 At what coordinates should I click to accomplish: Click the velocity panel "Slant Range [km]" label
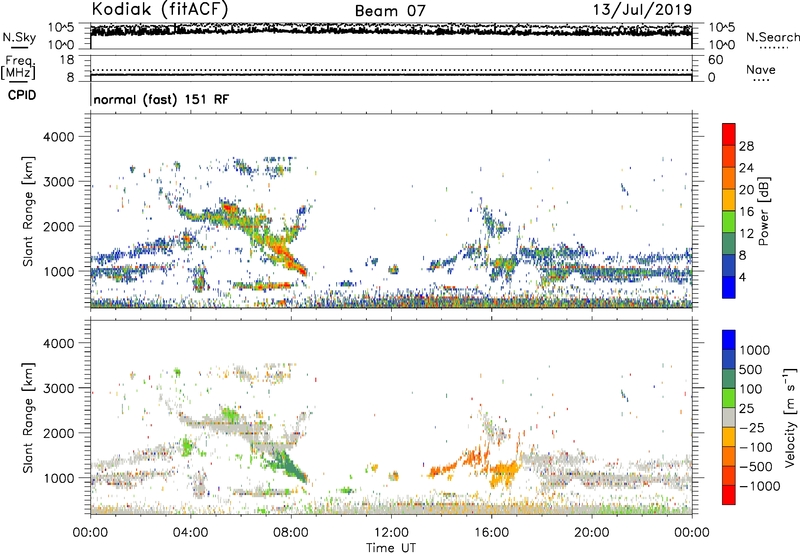click(x=29, y=418)
